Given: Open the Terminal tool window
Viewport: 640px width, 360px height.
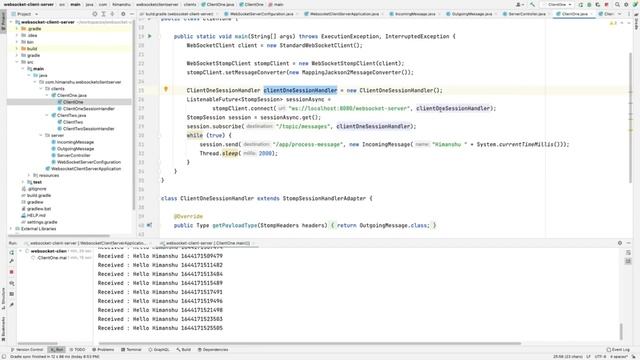Looking at the screenshot, I should (x=131, y=349).
